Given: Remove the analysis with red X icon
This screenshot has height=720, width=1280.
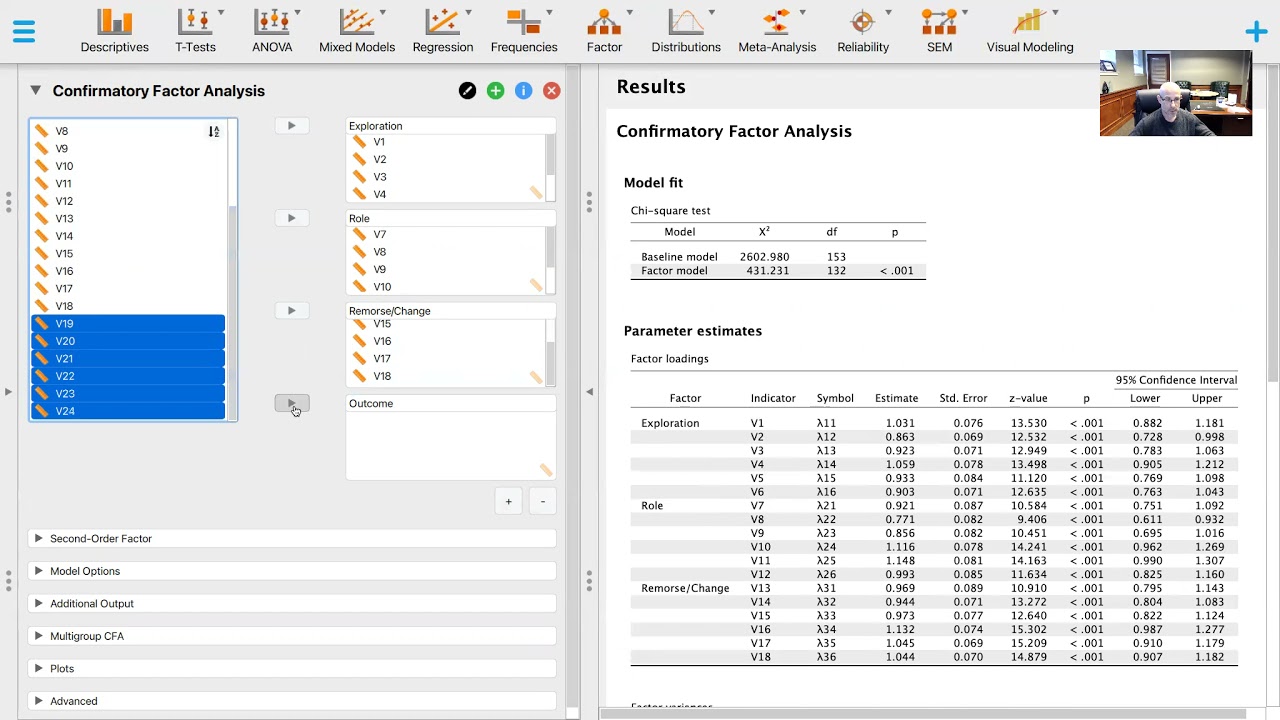Looking at the screenshot, I should click(551, 91).
